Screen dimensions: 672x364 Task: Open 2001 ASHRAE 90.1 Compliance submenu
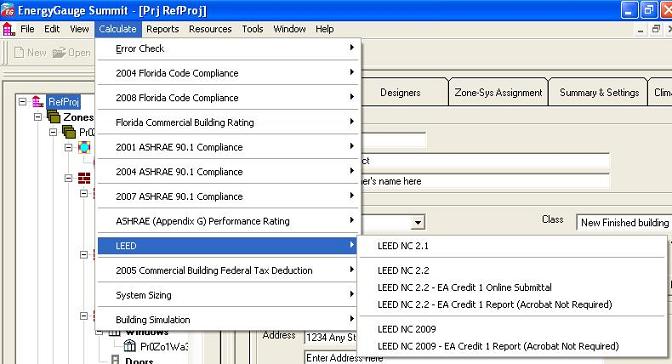228,147
